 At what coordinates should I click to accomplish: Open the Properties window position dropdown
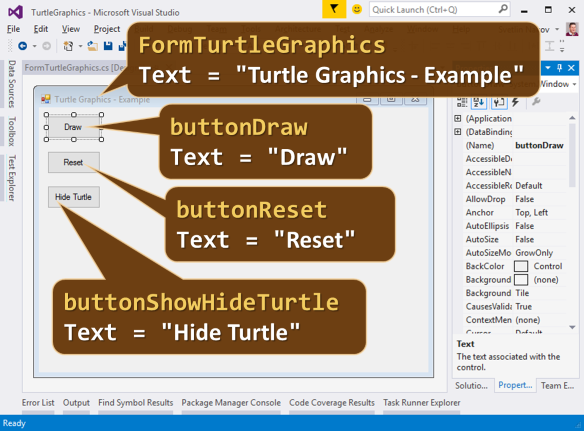pyautogui.click(x=548, y=68)
